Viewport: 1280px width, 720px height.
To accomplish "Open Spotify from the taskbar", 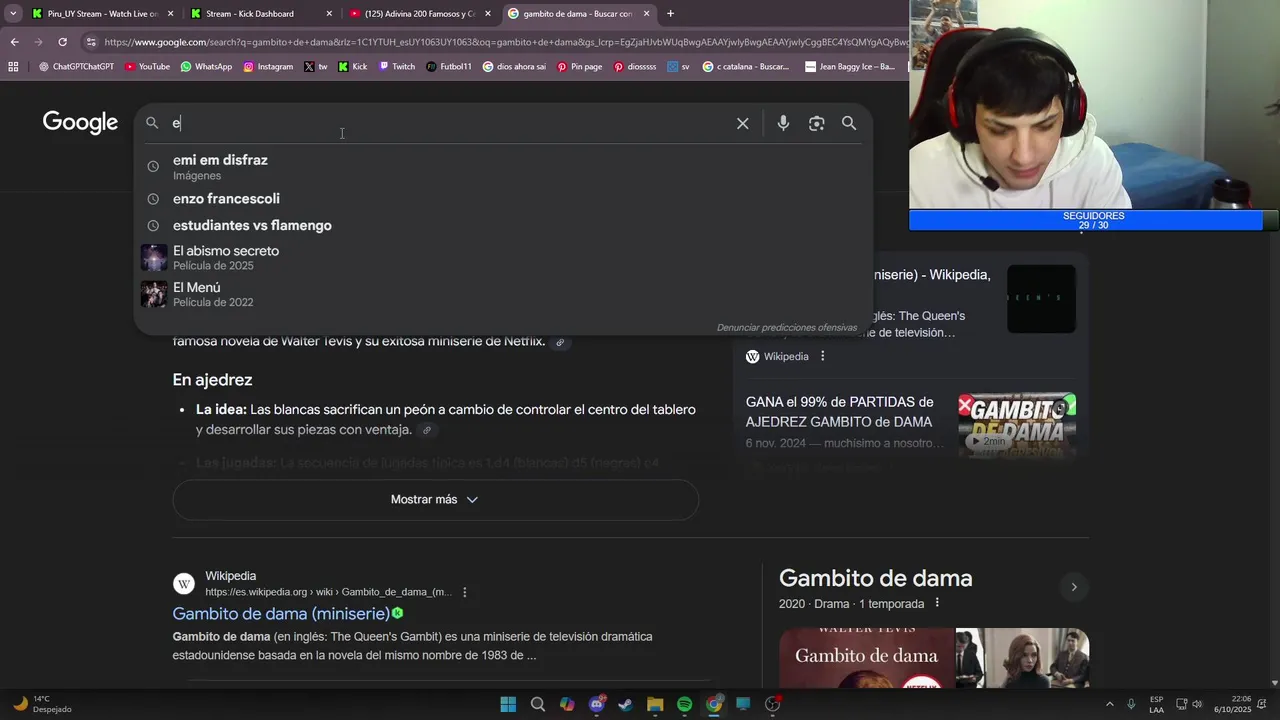I will 684,704.
